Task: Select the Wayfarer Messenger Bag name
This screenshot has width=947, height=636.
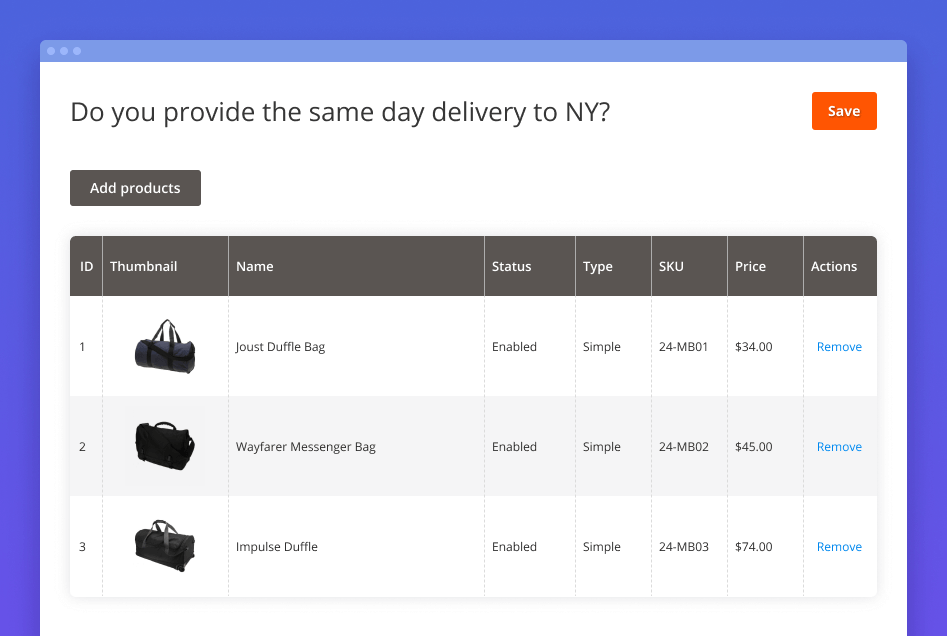Action: [x=305, y=447]
